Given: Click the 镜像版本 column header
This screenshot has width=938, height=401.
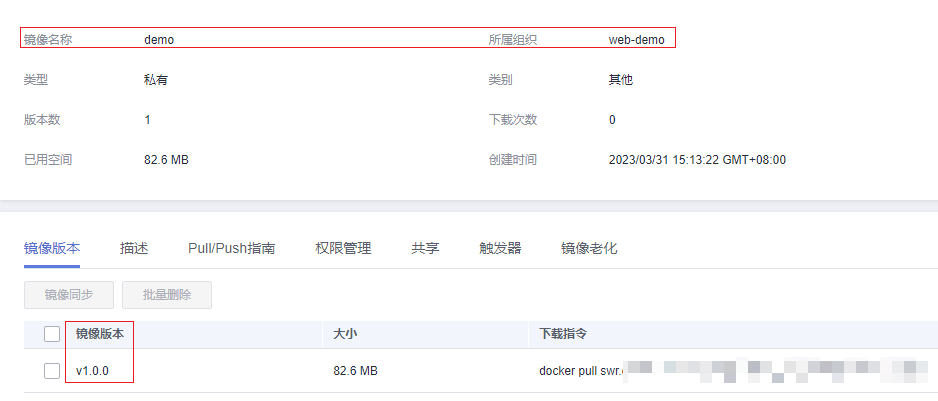Looking at the screenshot, I should pyautogui.click(x=100, y=334).
